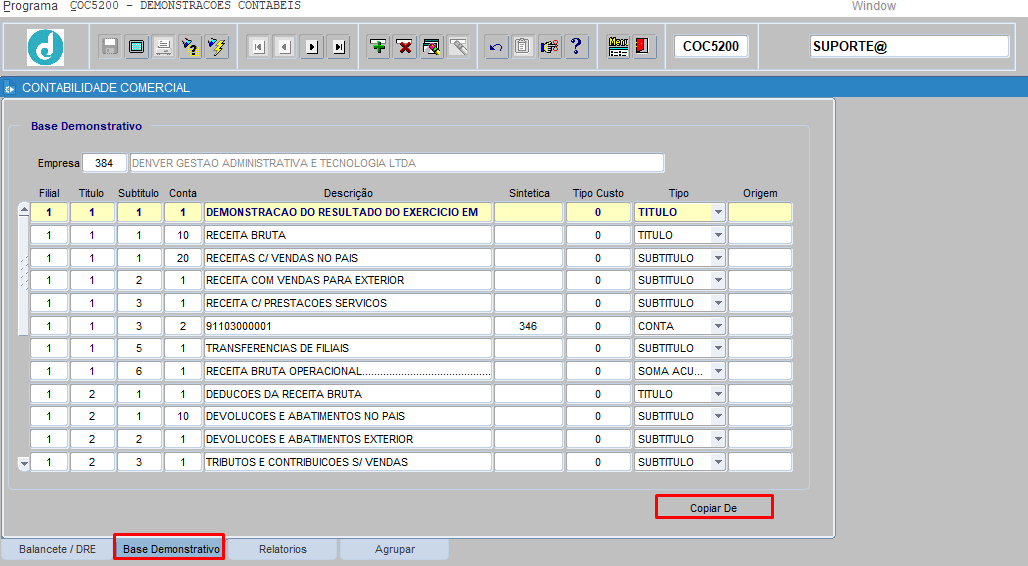Click Tipo Custo field of TRANSFERENCIAS DE FILIAIS row
This screenshot has height=566, width=1028.
[598, 348]
